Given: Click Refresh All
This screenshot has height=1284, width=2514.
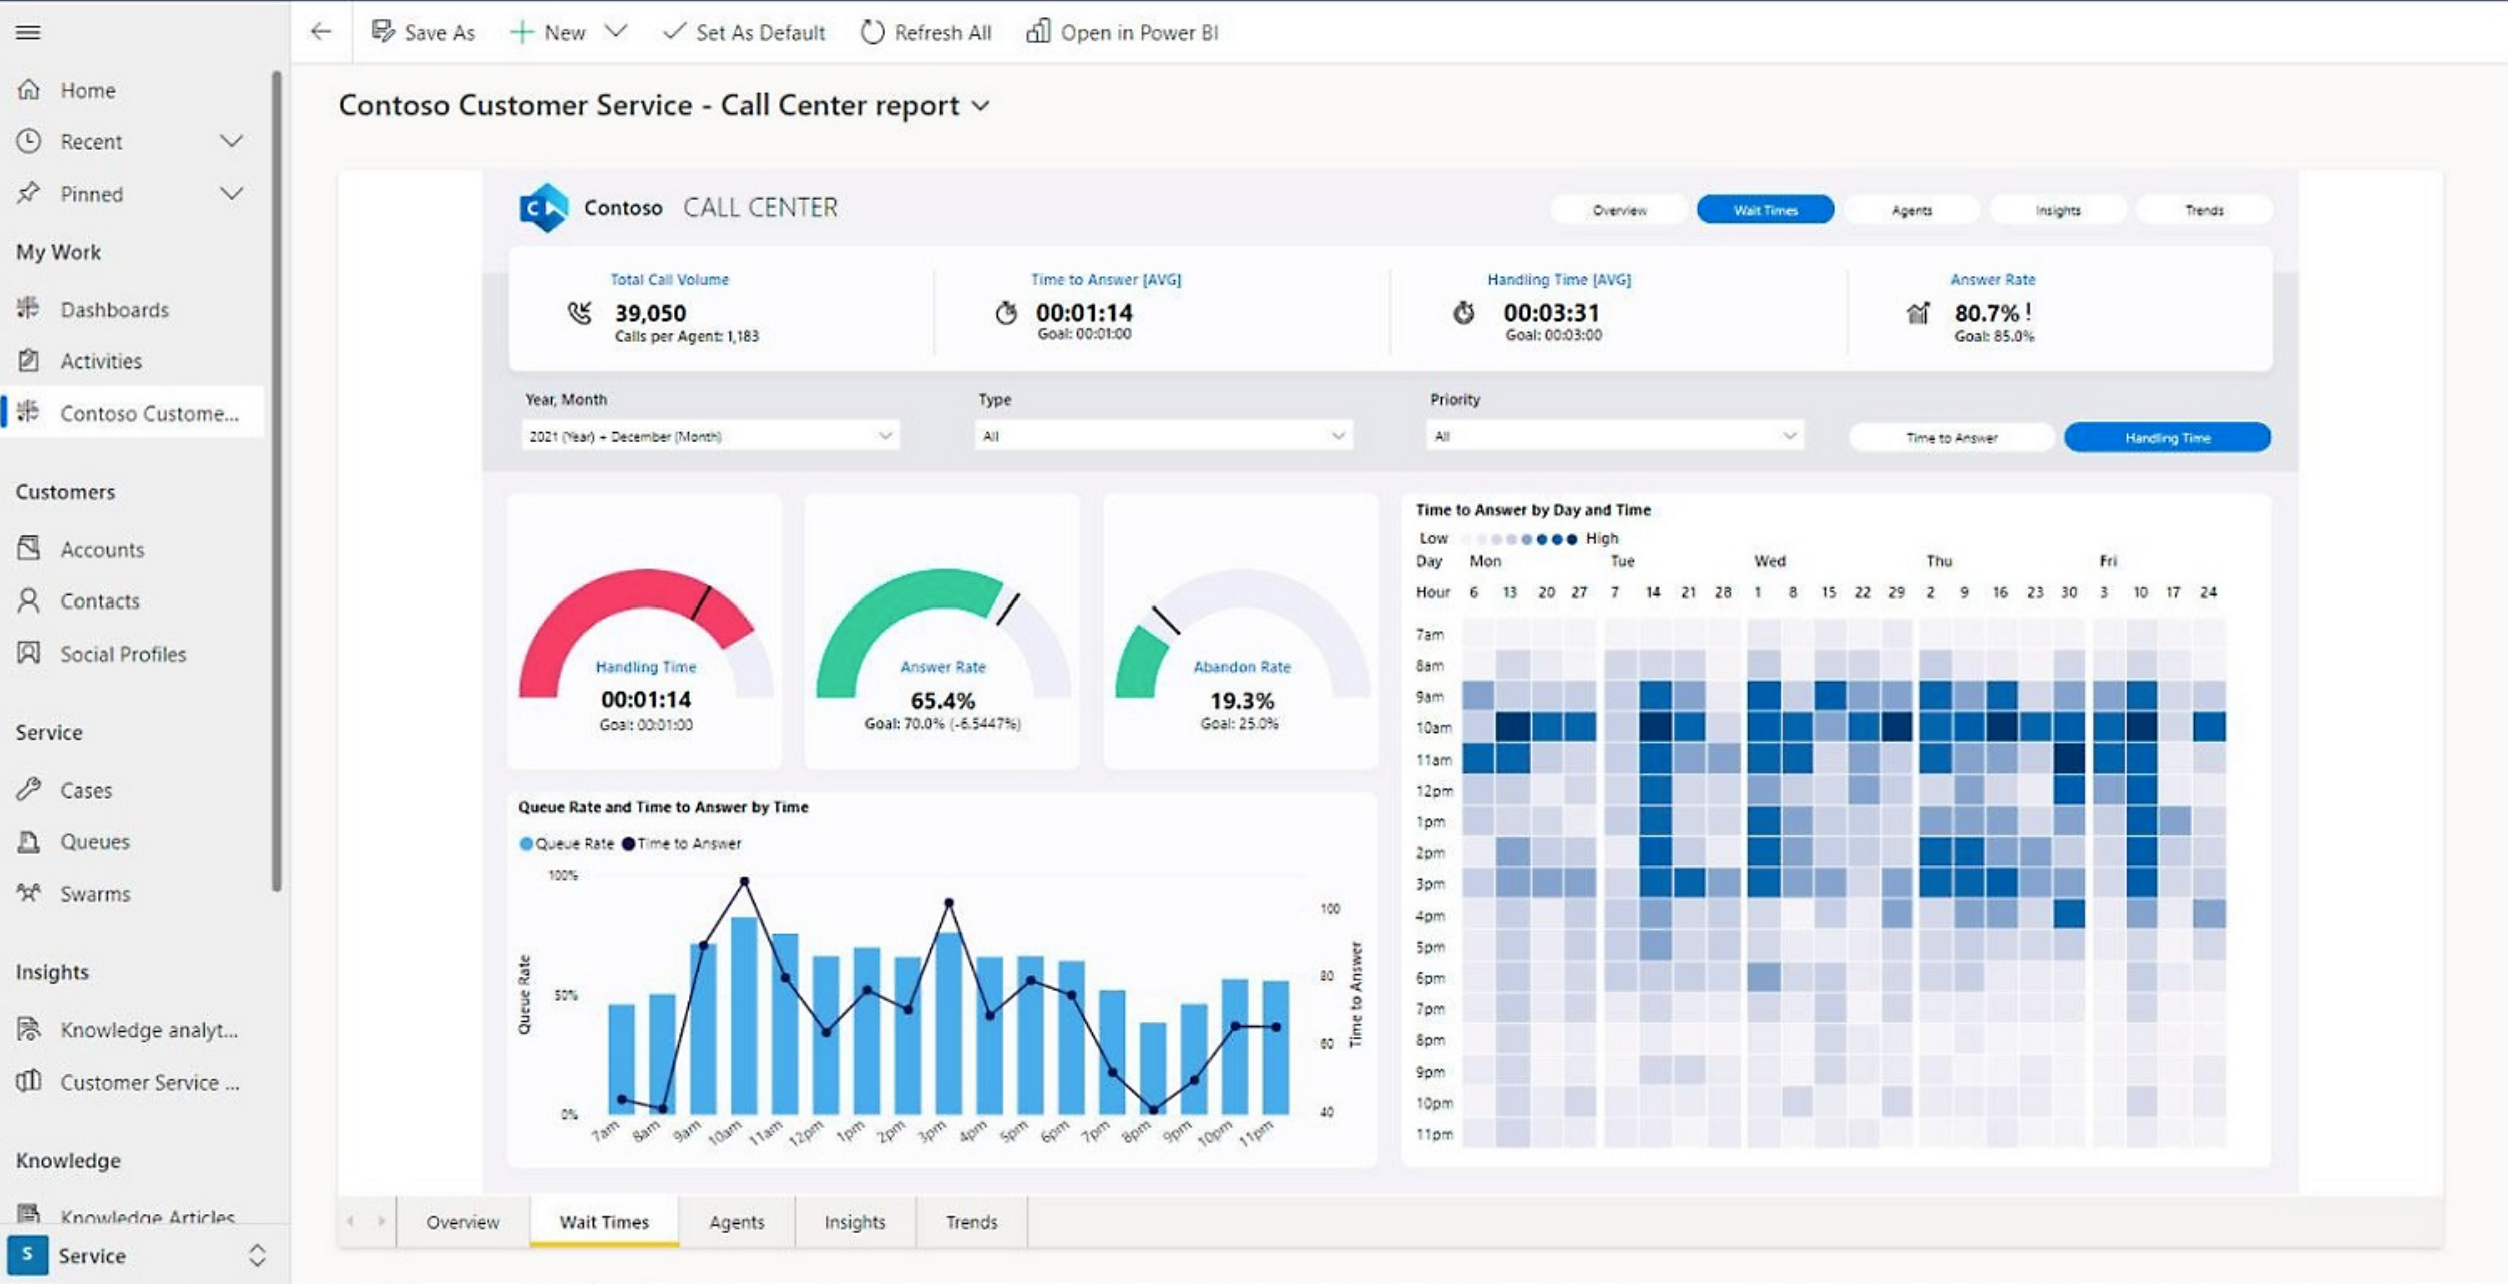Looking at the screenshot, I should (x=926, y=32).
